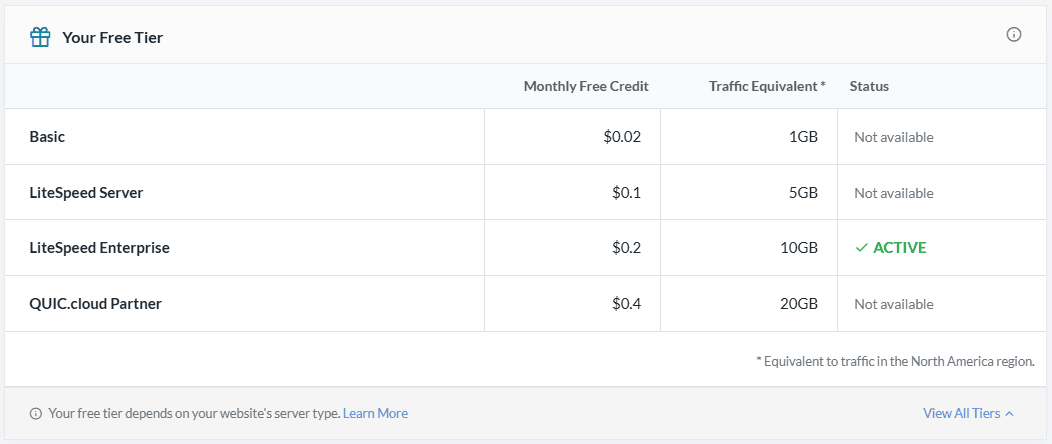
Task: Click the $0.2 credit value
Action: tap(627, 248)
